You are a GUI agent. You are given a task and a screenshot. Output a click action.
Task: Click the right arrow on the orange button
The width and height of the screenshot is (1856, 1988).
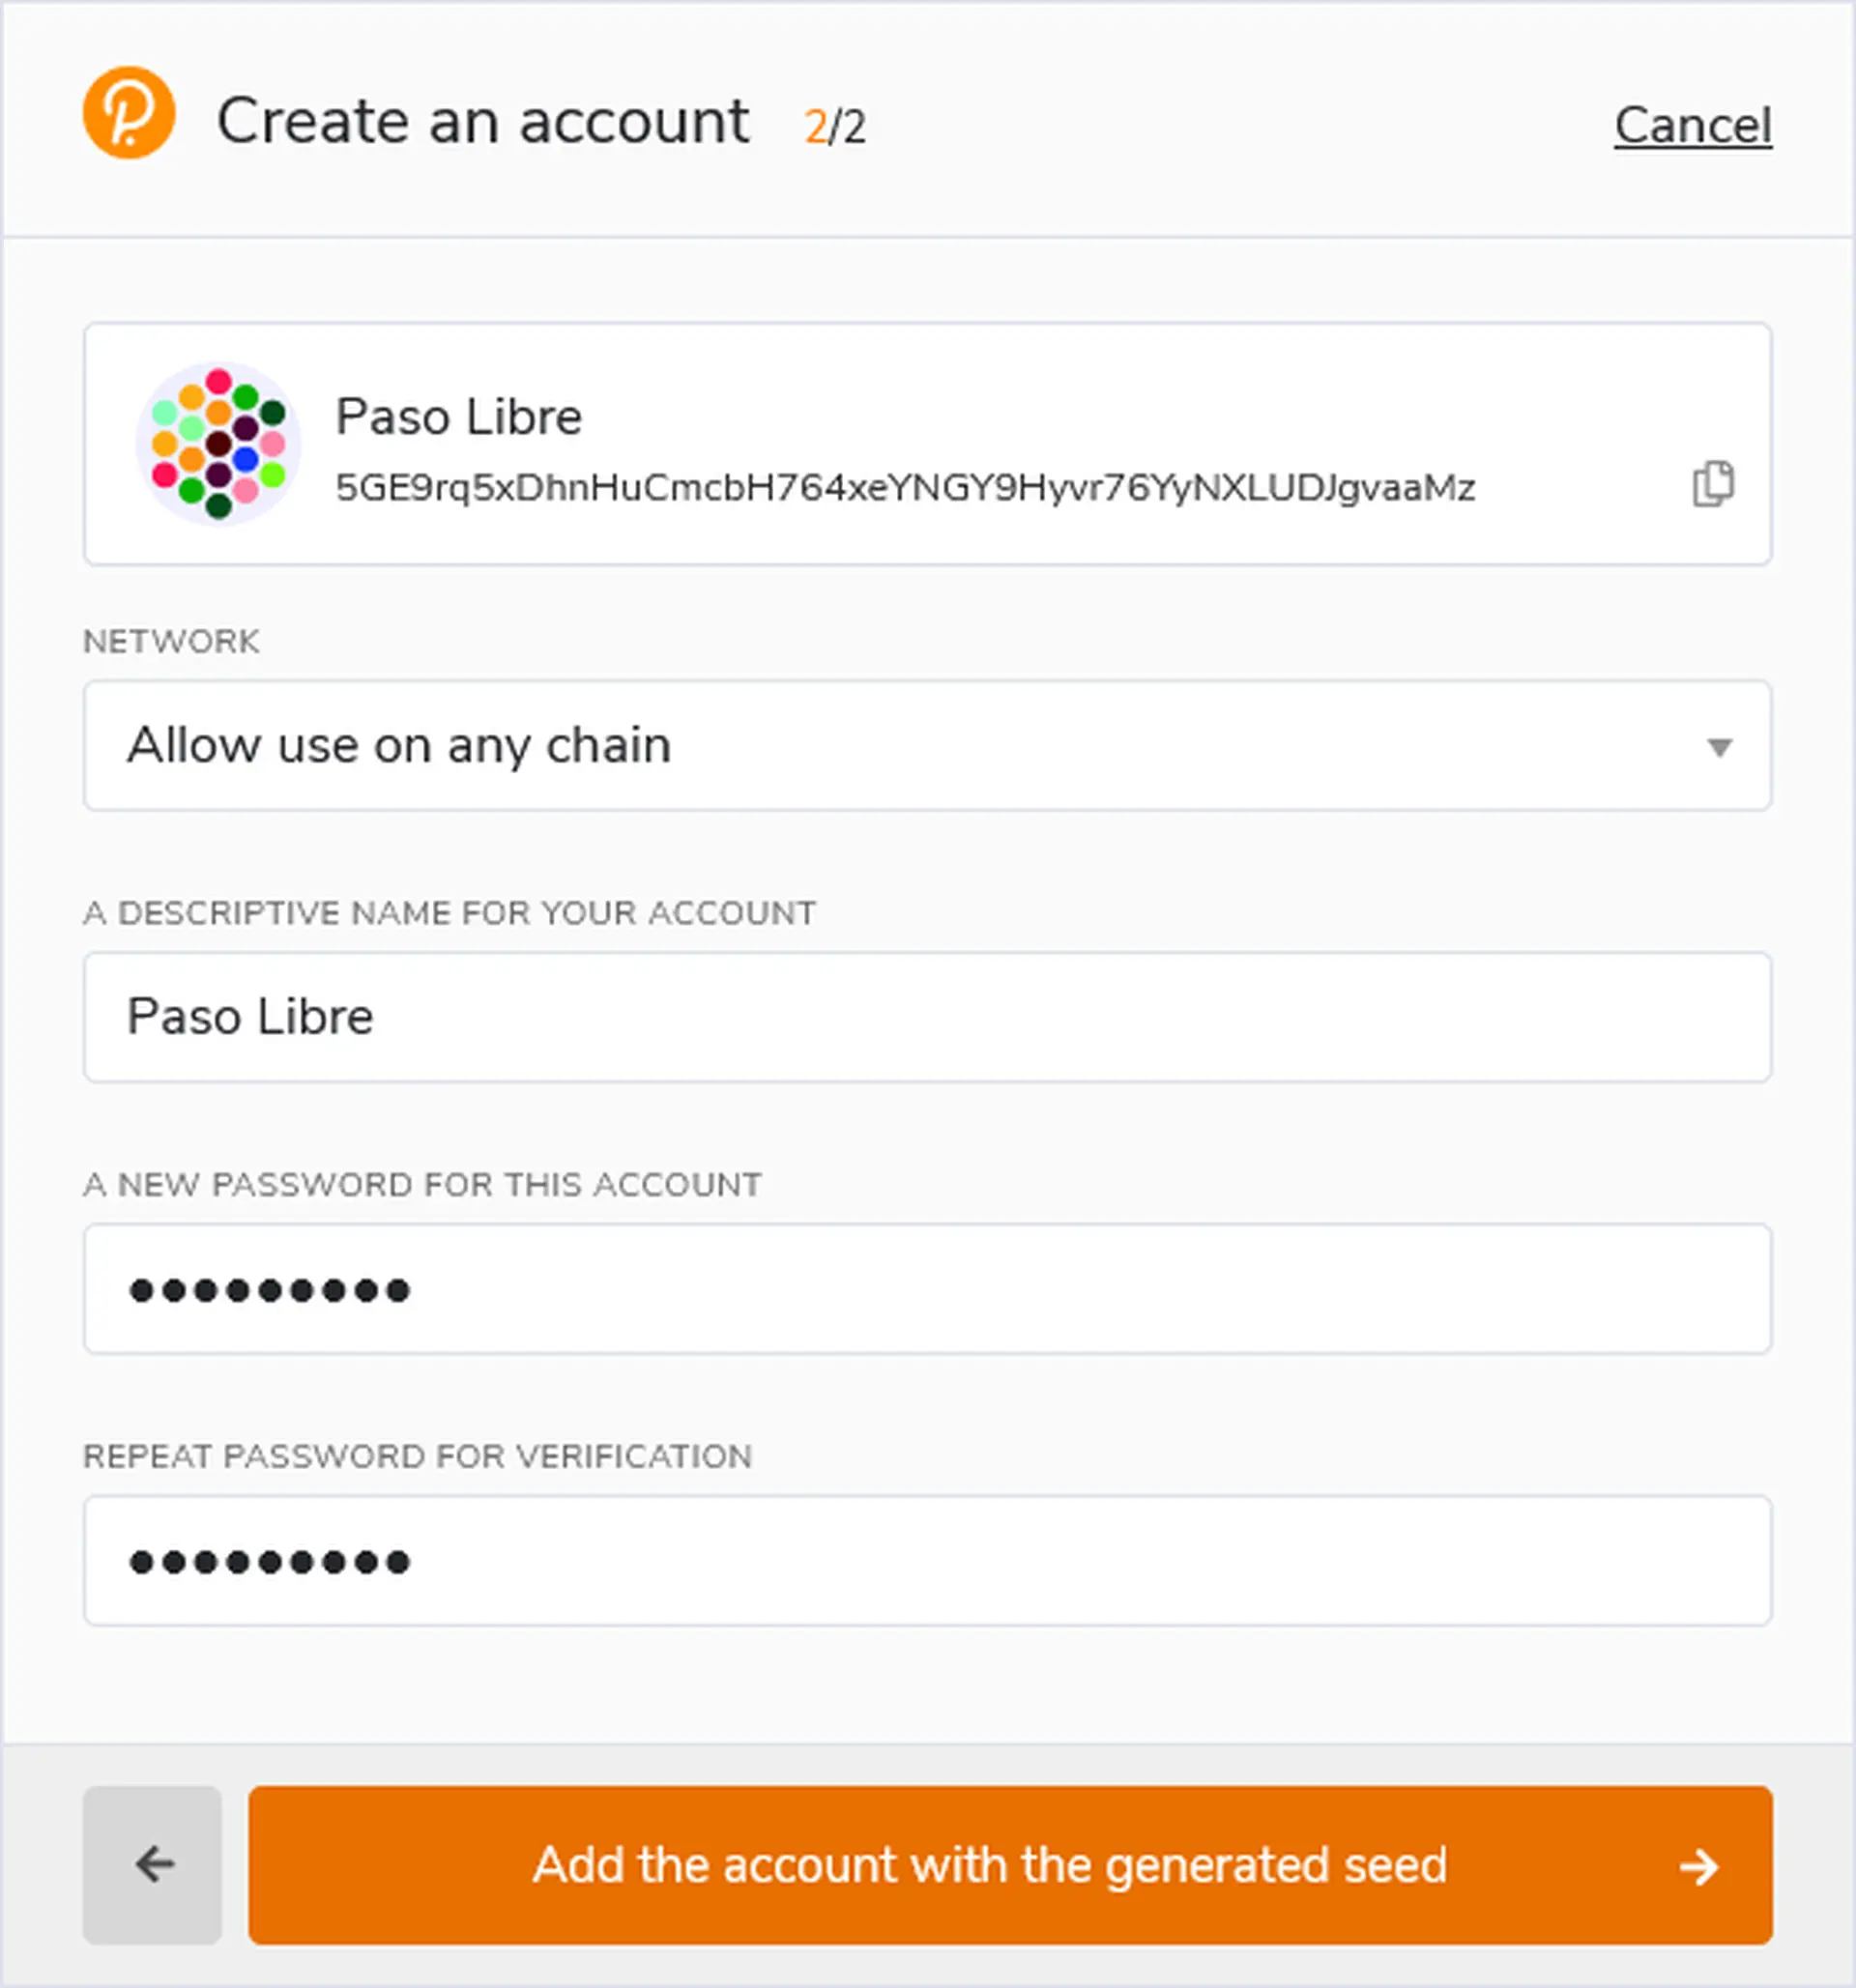click(1698, 1867)
